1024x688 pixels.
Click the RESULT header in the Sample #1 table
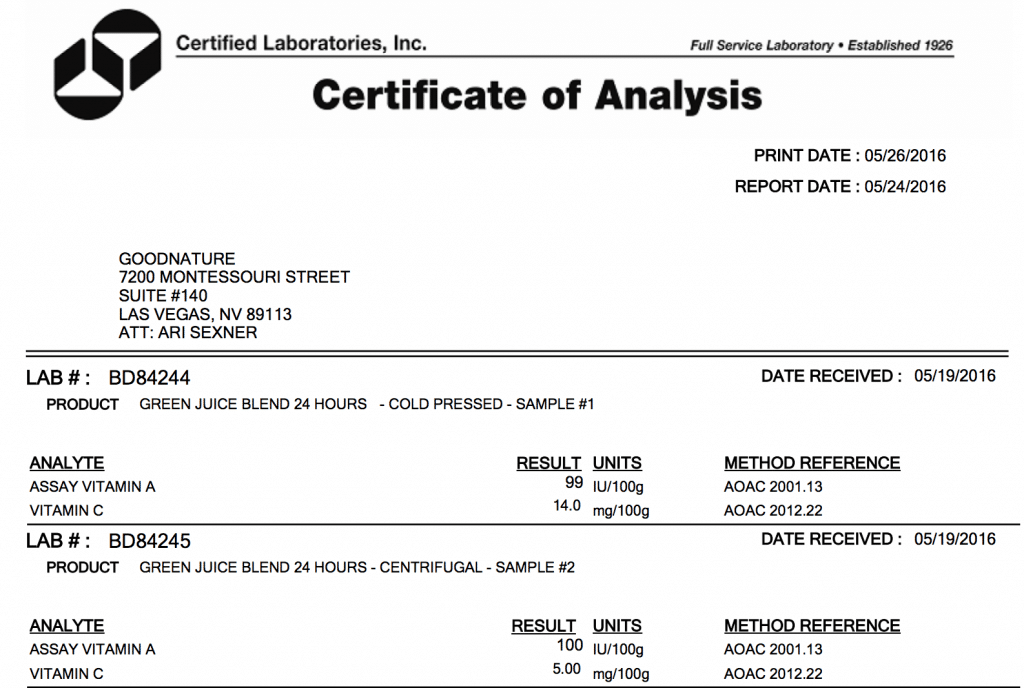pyautogui.click(x=549, y=463)
